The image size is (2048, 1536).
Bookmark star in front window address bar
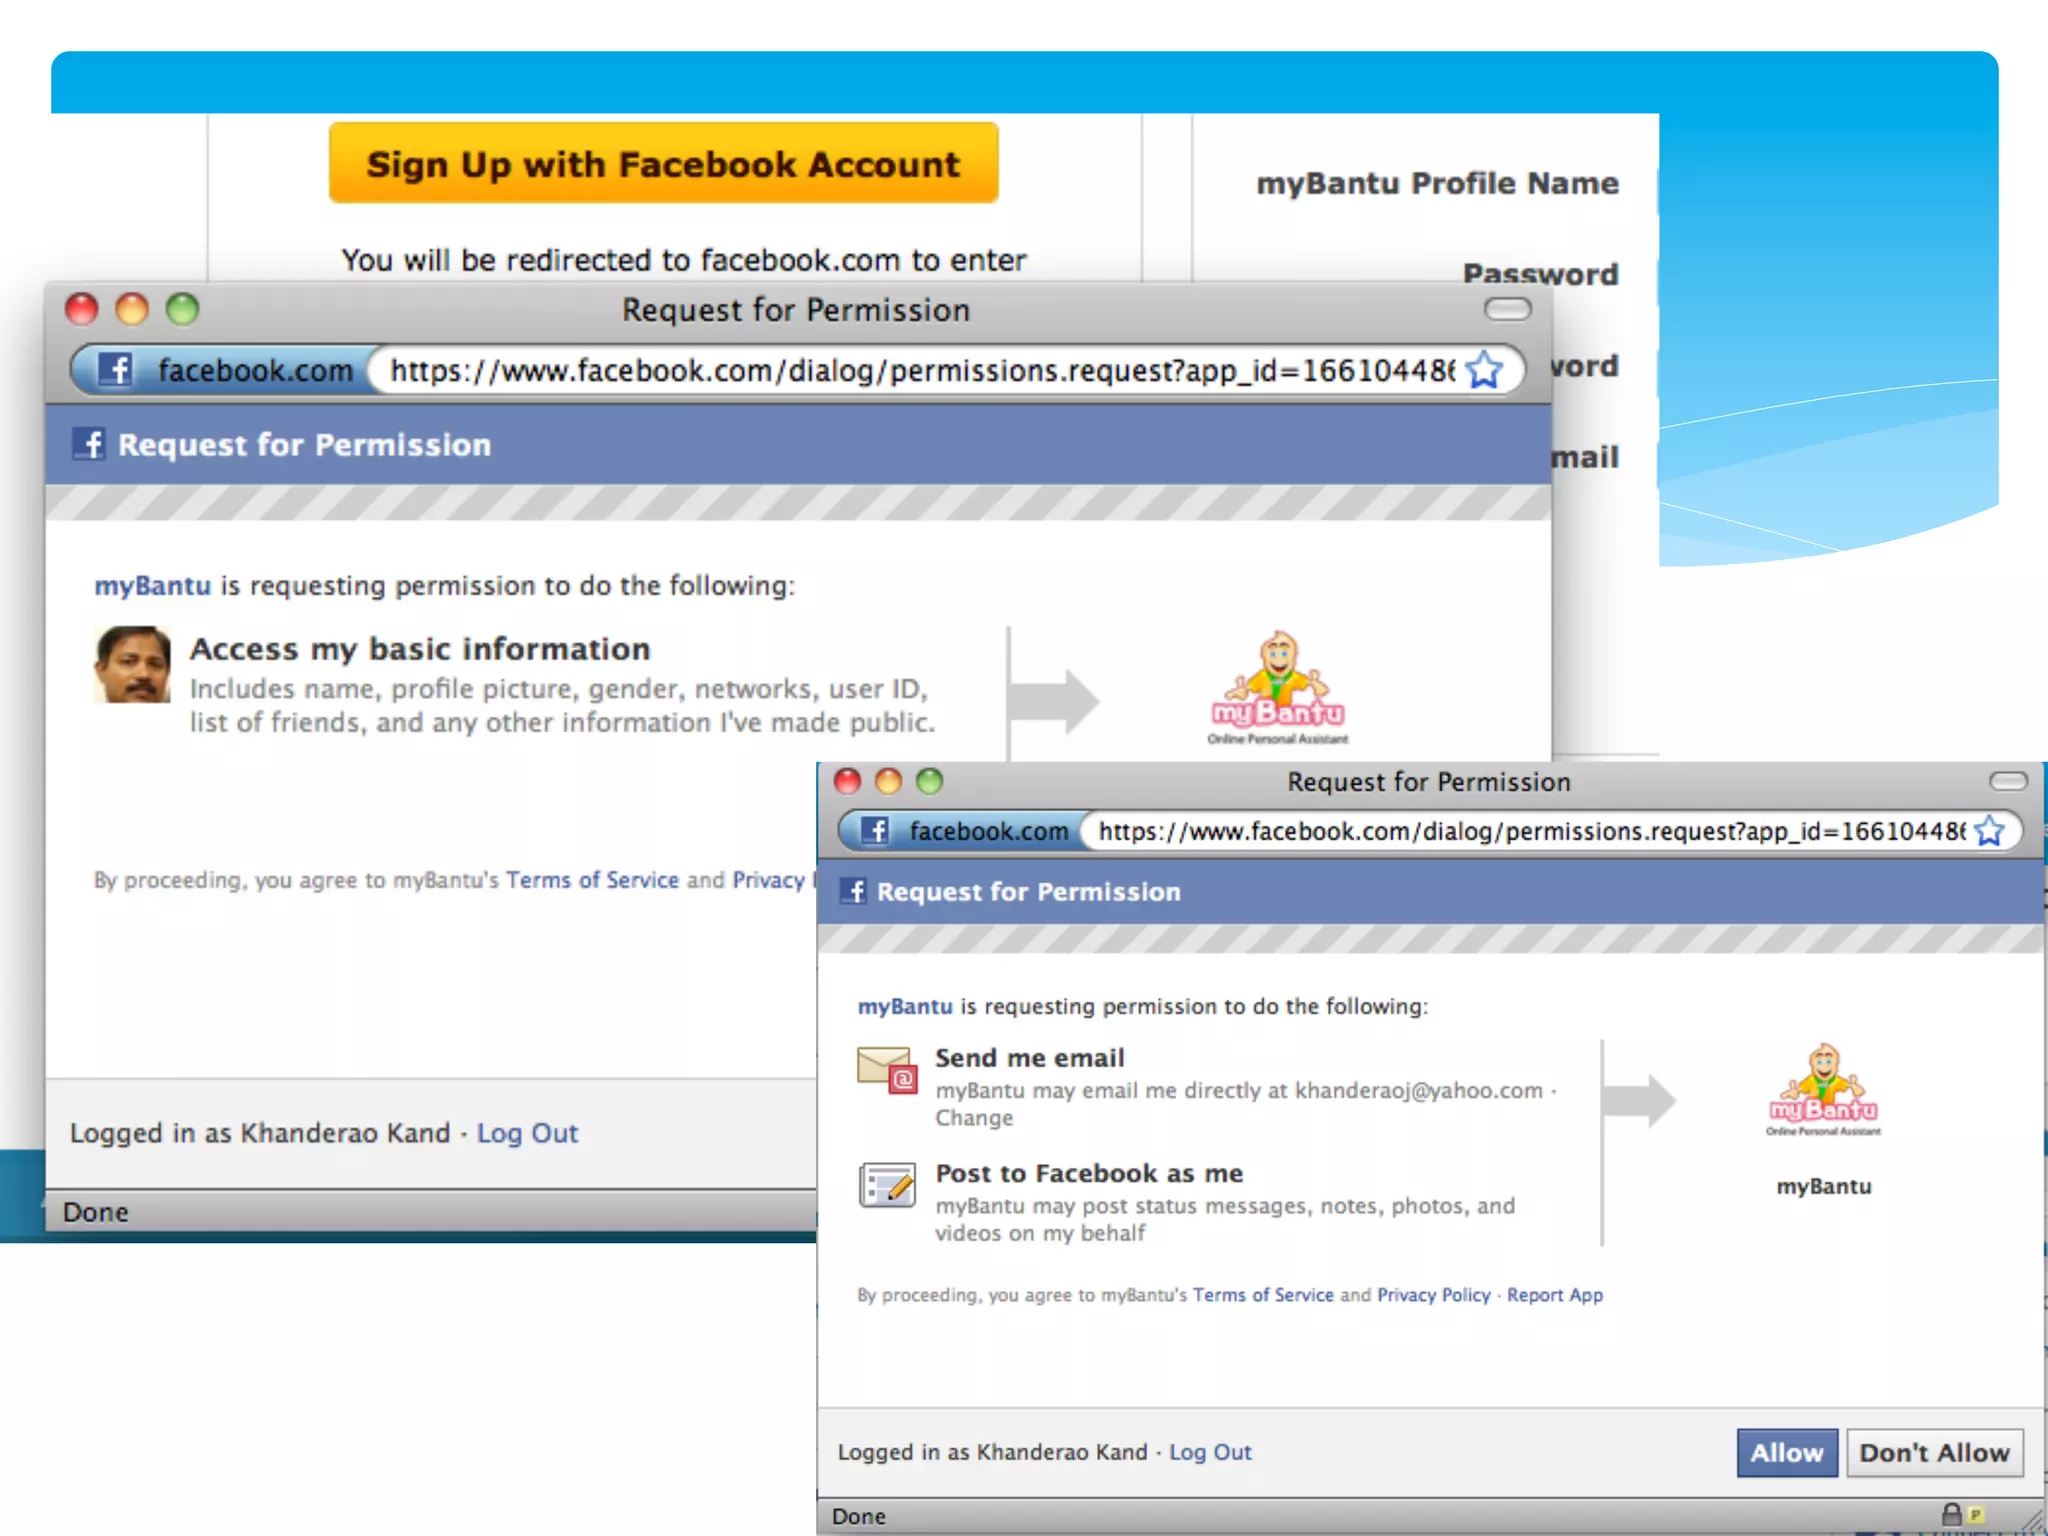1991,831
